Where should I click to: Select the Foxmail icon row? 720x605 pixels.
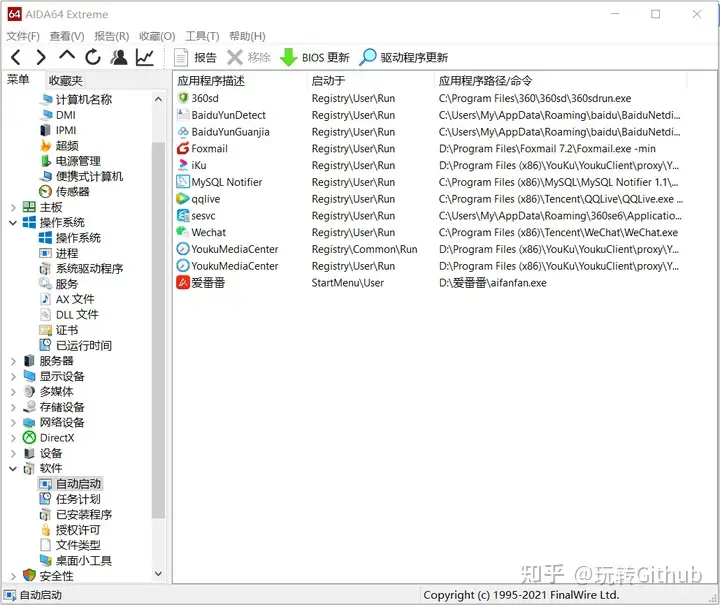coord(429,149)
